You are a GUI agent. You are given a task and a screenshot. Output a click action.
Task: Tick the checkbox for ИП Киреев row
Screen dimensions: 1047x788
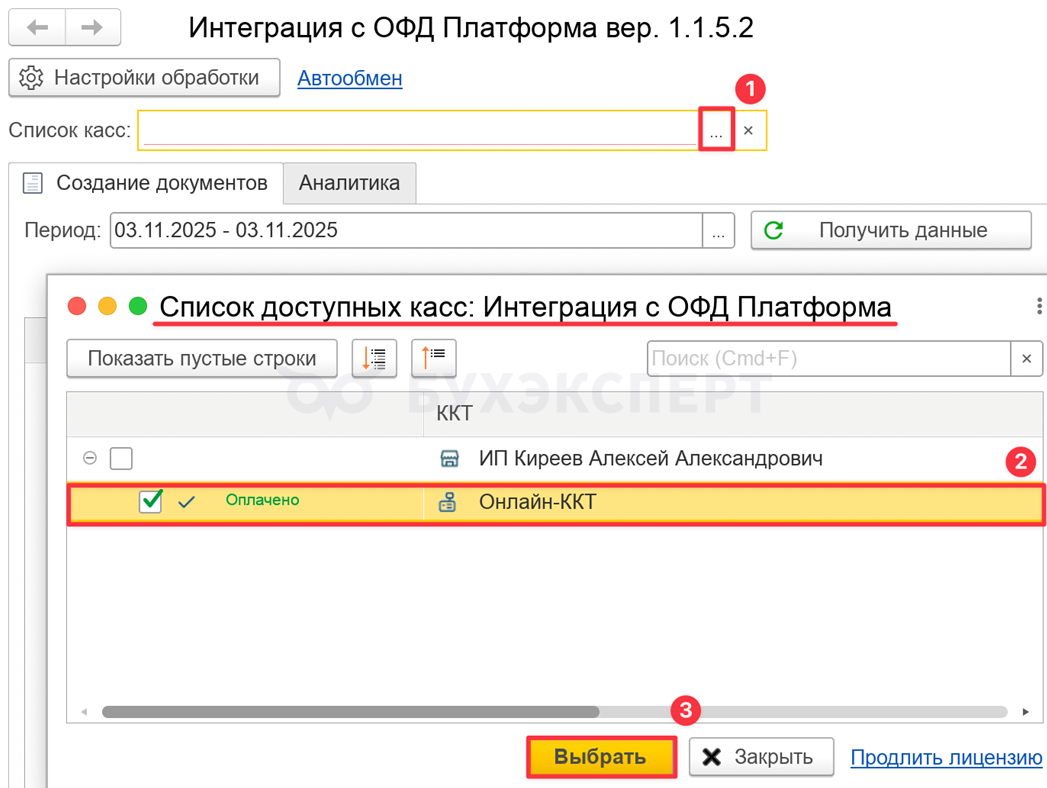pyautogui.click(x=121, y=459)
